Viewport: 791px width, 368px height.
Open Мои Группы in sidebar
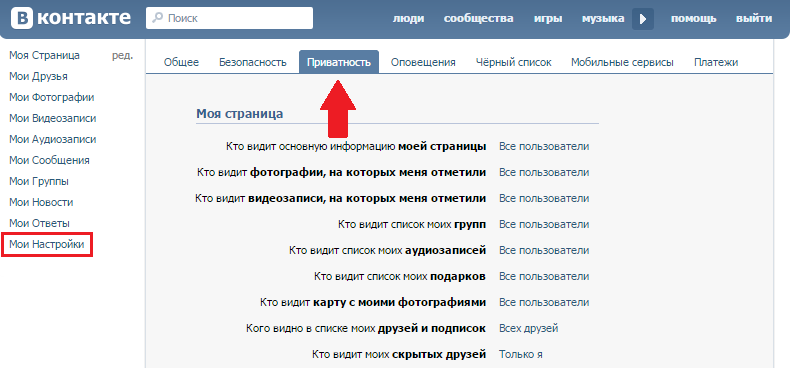tap(39, 181)
